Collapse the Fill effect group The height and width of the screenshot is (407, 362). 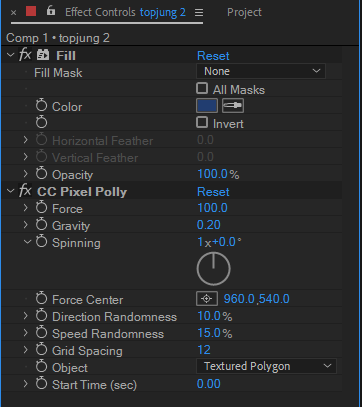click(11, 55)
